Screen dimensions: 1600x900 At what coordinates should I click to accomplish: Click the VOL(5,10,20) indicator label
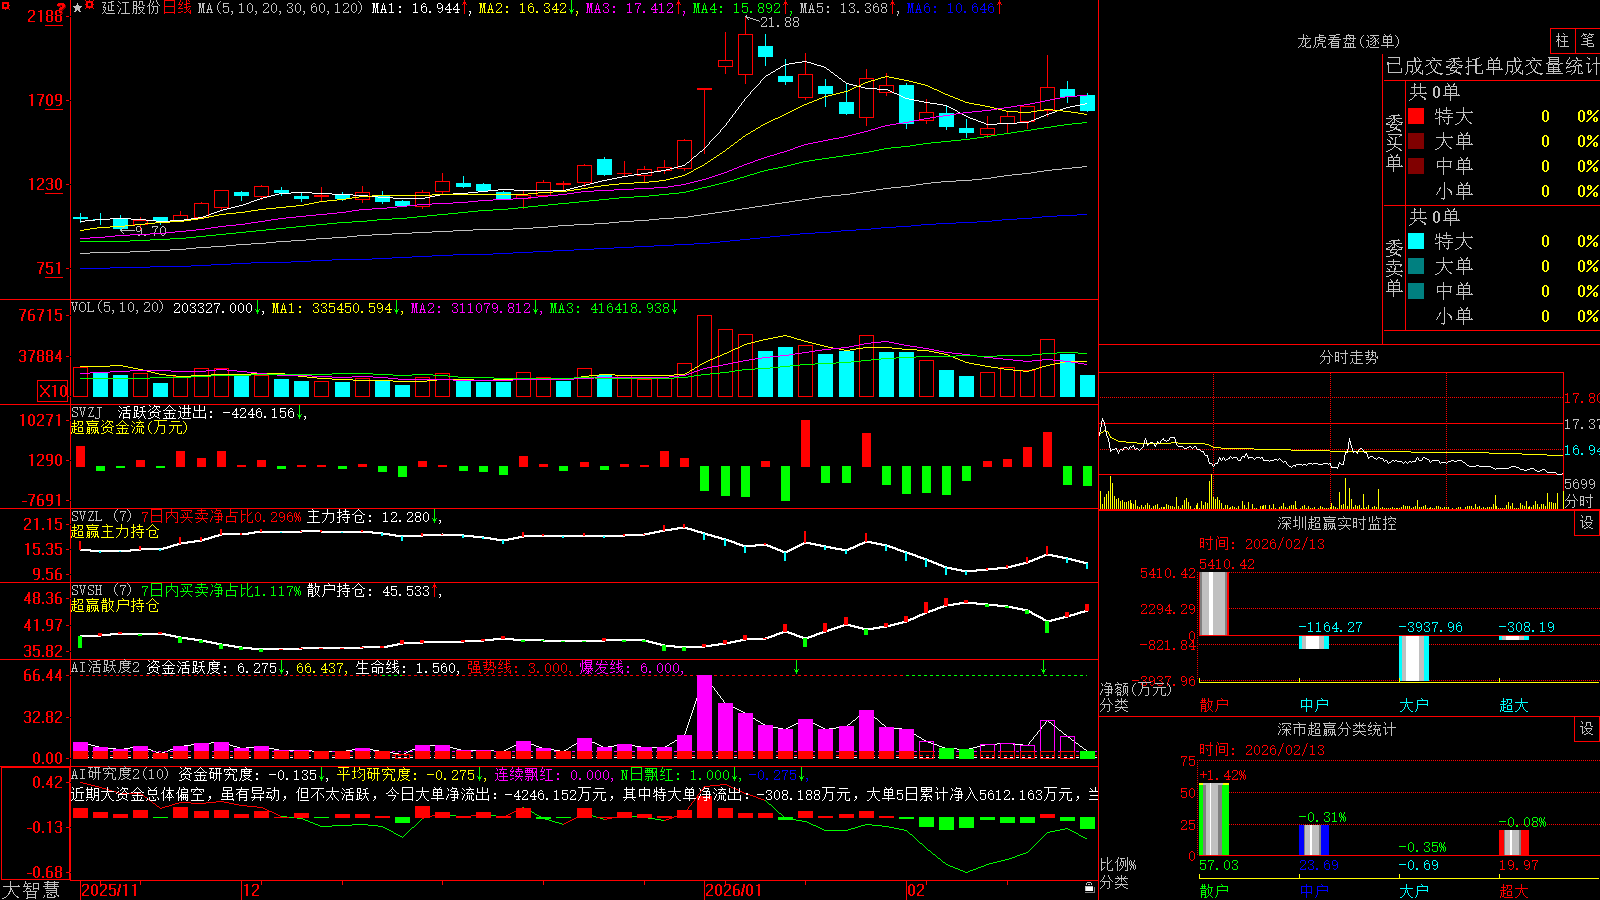[x=117, y=308]
